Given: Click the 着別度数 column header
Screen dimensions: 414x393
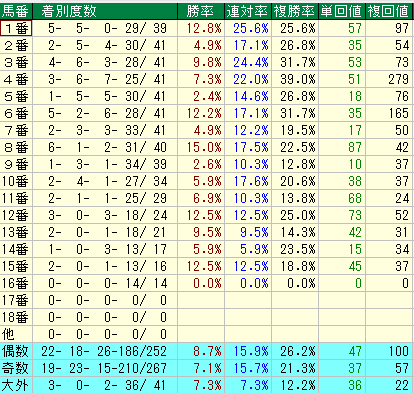Looking at the screenshot, I should [x=105, y=11].
